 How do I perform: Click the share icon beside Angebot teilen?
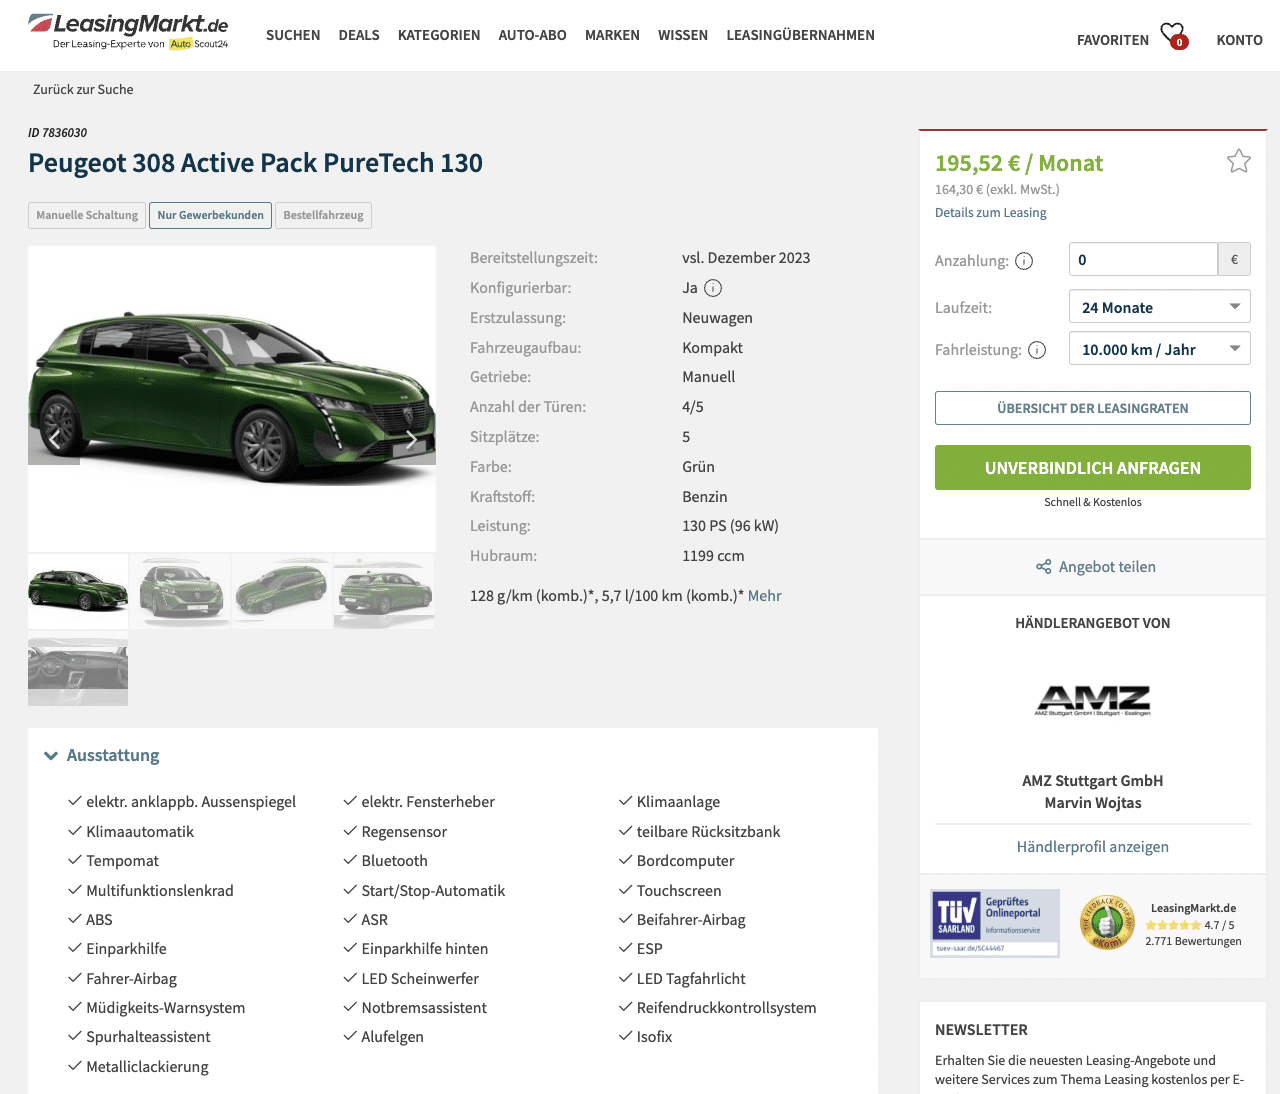[x=1043, y=567]
